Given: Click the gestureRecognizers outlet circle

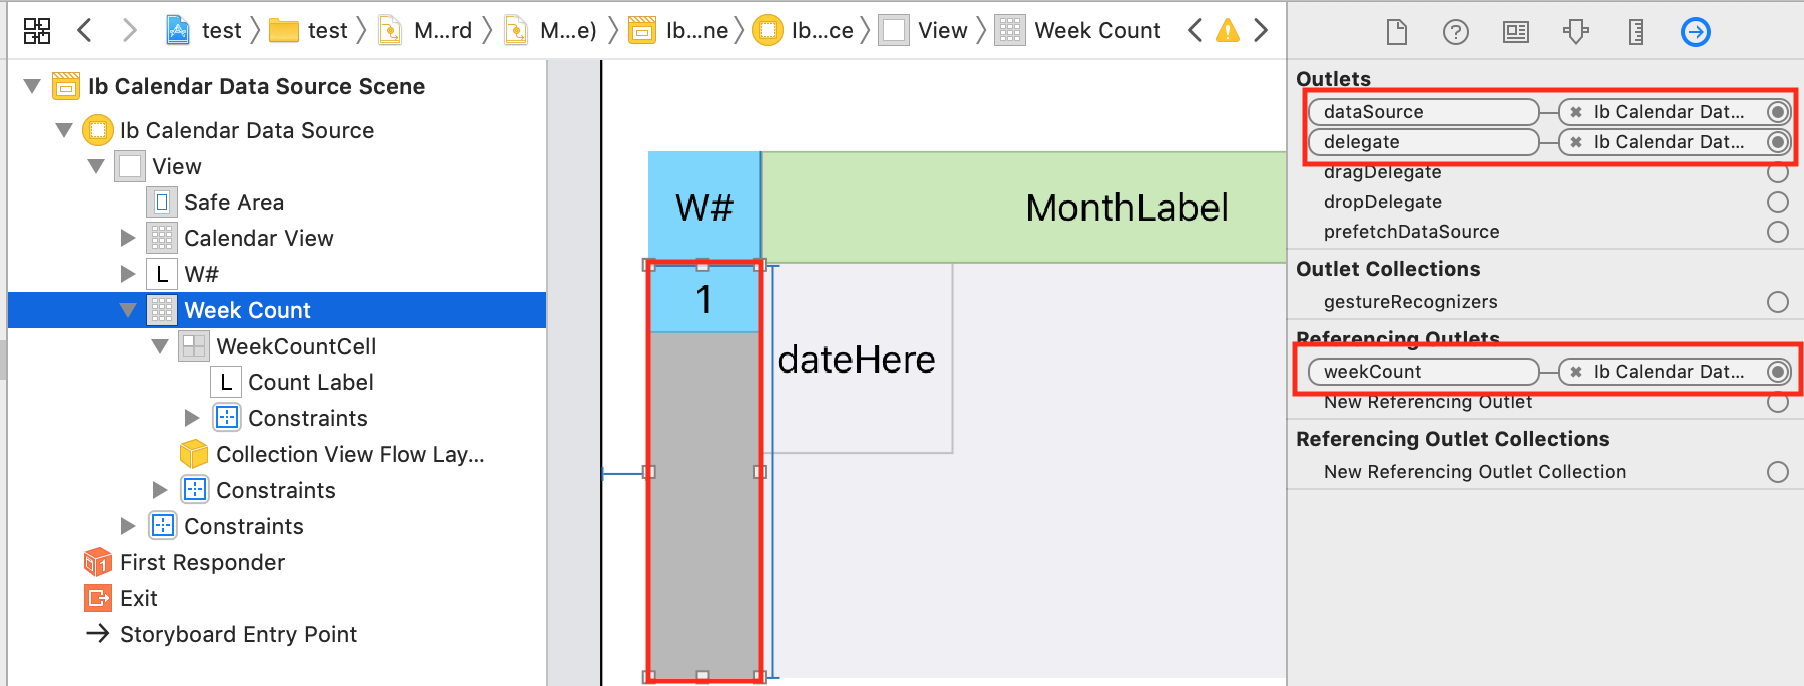Looking at the screenshot, I should (x=1778, y=302).
